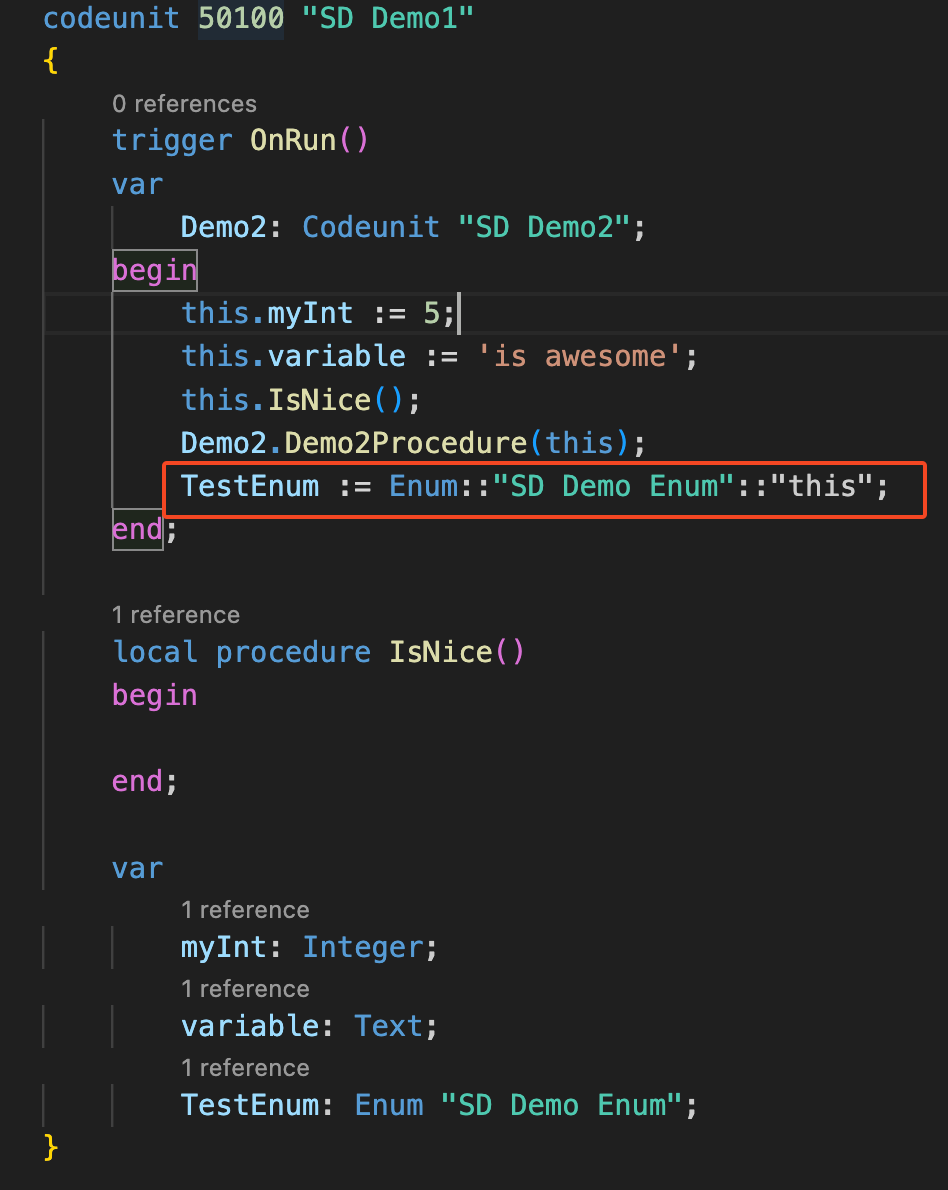Click "SD Demo Enum" in the TestEnum assignment
The height and width of the screenshot is (1190, 948).
click(614, 487)
